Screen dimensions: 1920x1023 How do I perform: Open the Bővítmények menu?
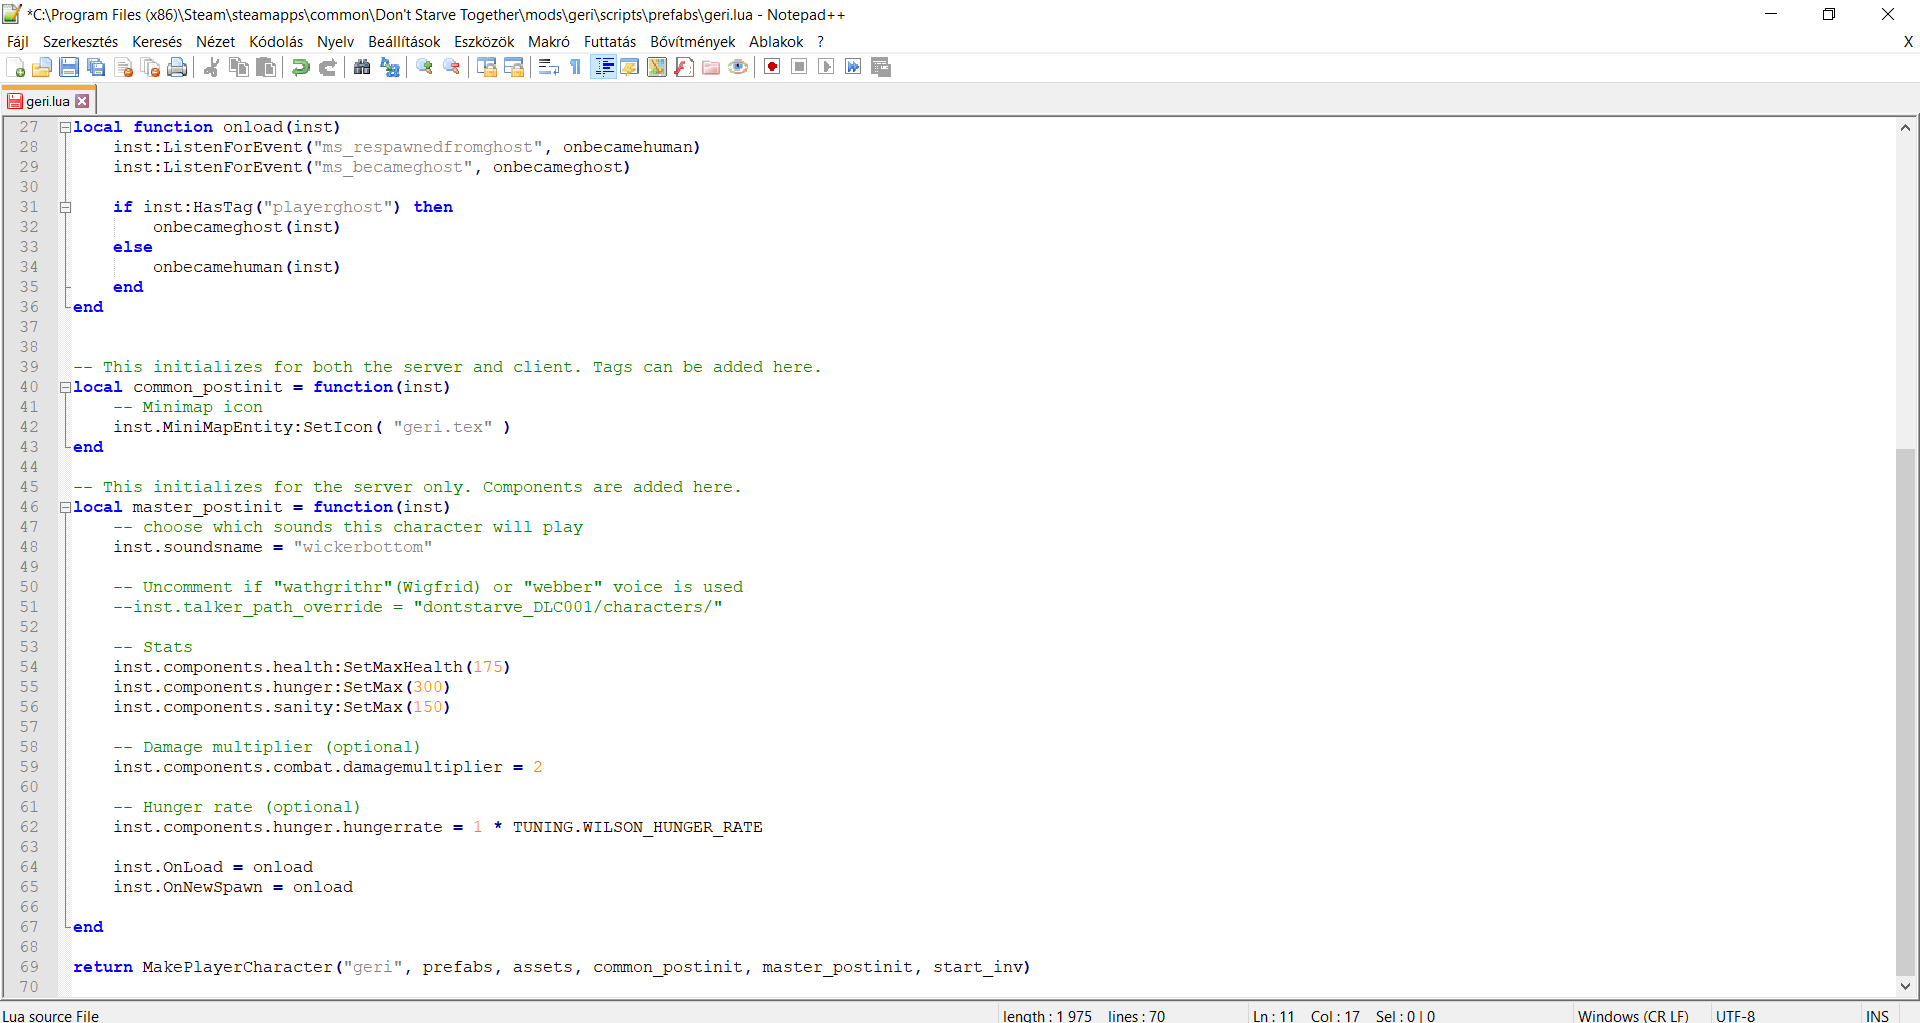[x=692, y=41]
